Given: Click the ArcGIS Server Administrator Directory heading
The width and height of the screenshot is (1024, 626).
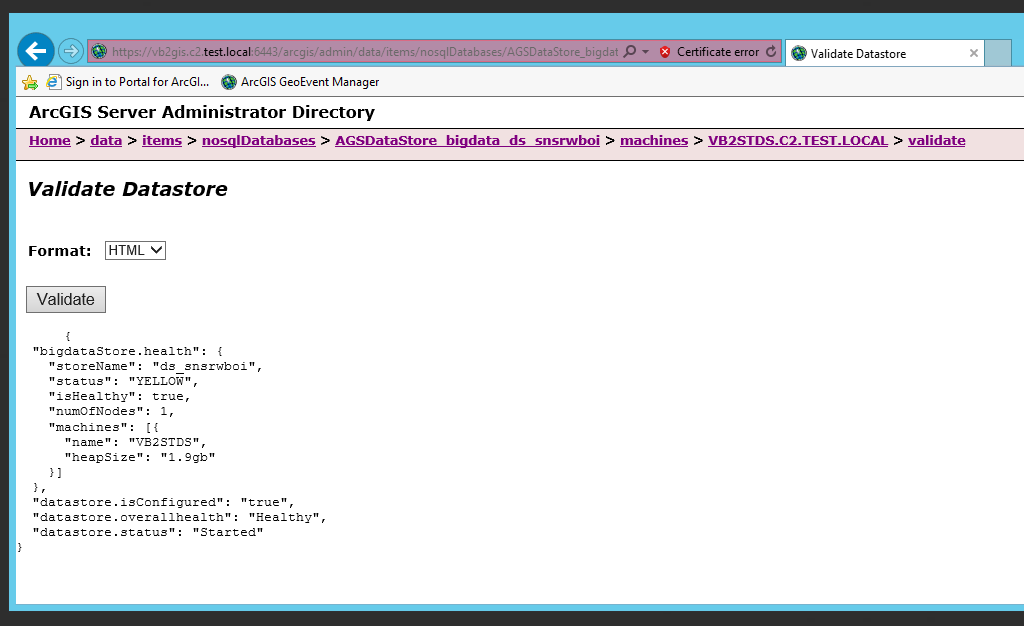Looking at the screenshot, I should click(202, 112).
